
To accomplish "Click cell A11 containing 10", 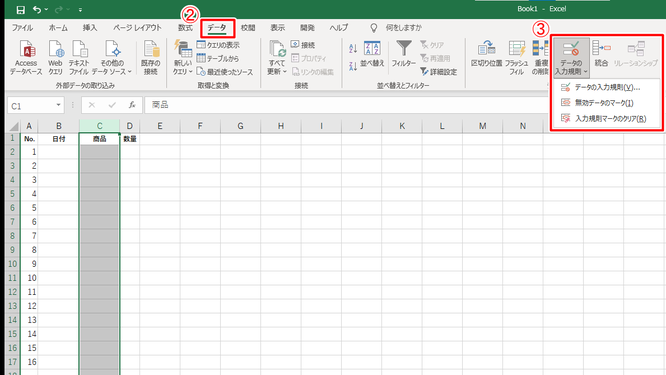I will (x=29, y=278).
